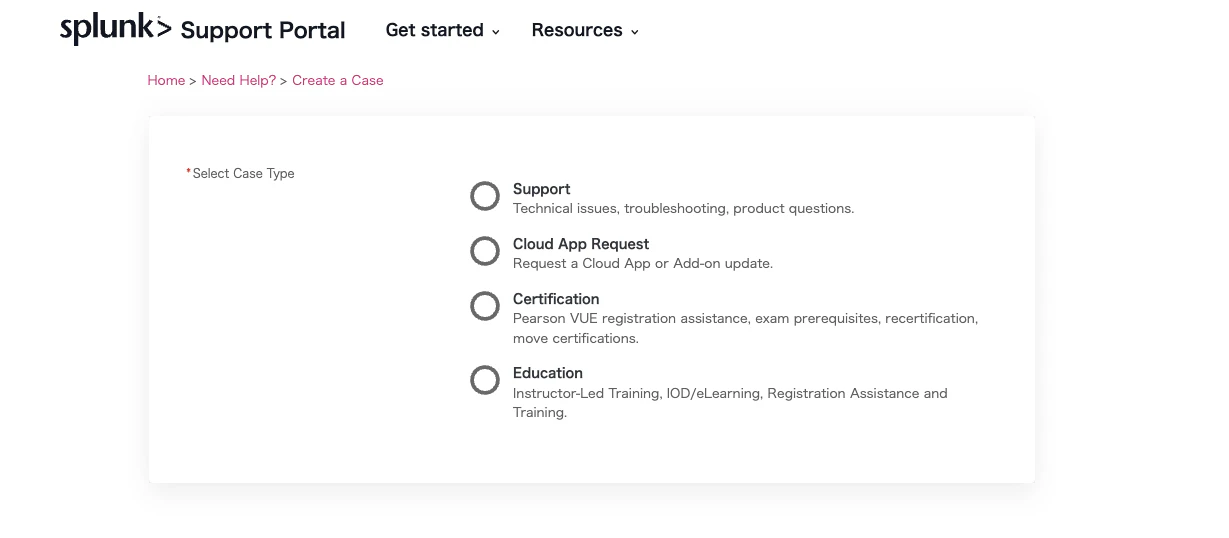Click the Support Portal title text
This screenshot has height=538, width=1229.
click(x=263, y=30)
